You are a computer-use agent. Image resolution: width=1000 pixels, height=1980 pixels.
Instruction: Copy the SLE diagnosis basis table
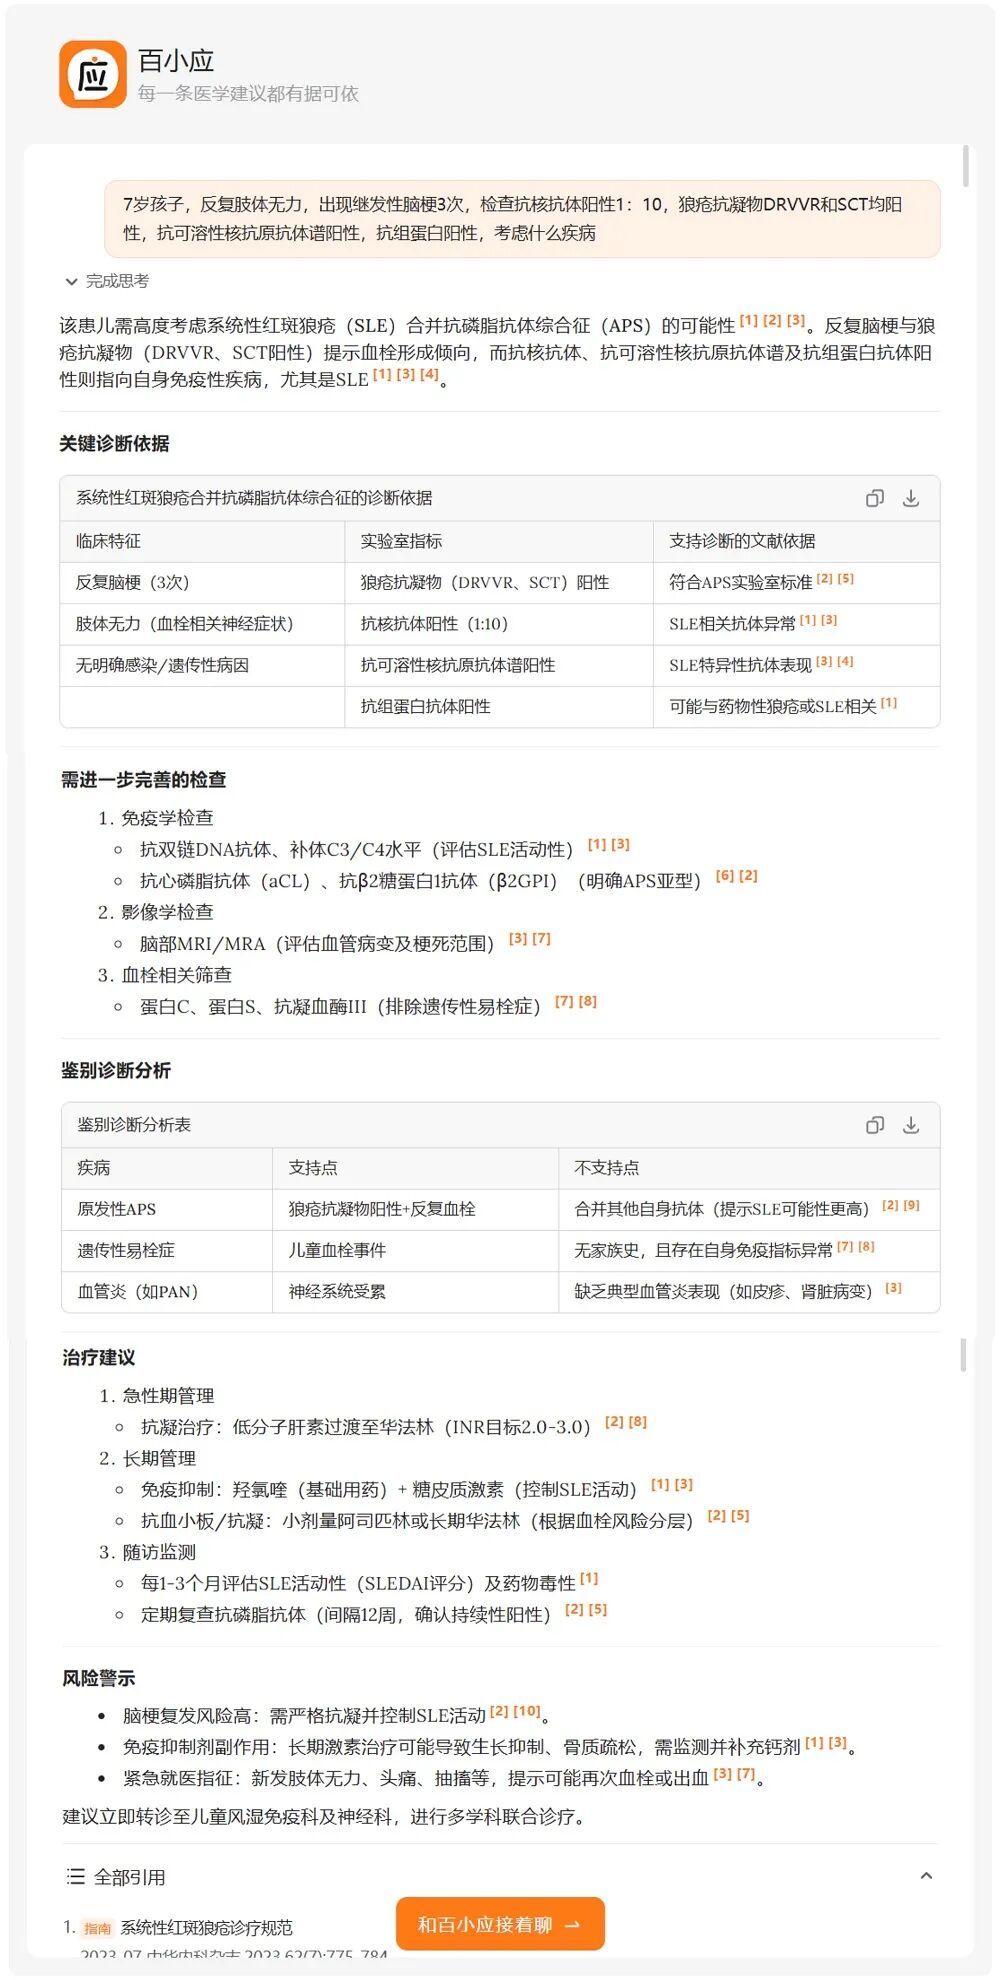(x=874, y=498)
